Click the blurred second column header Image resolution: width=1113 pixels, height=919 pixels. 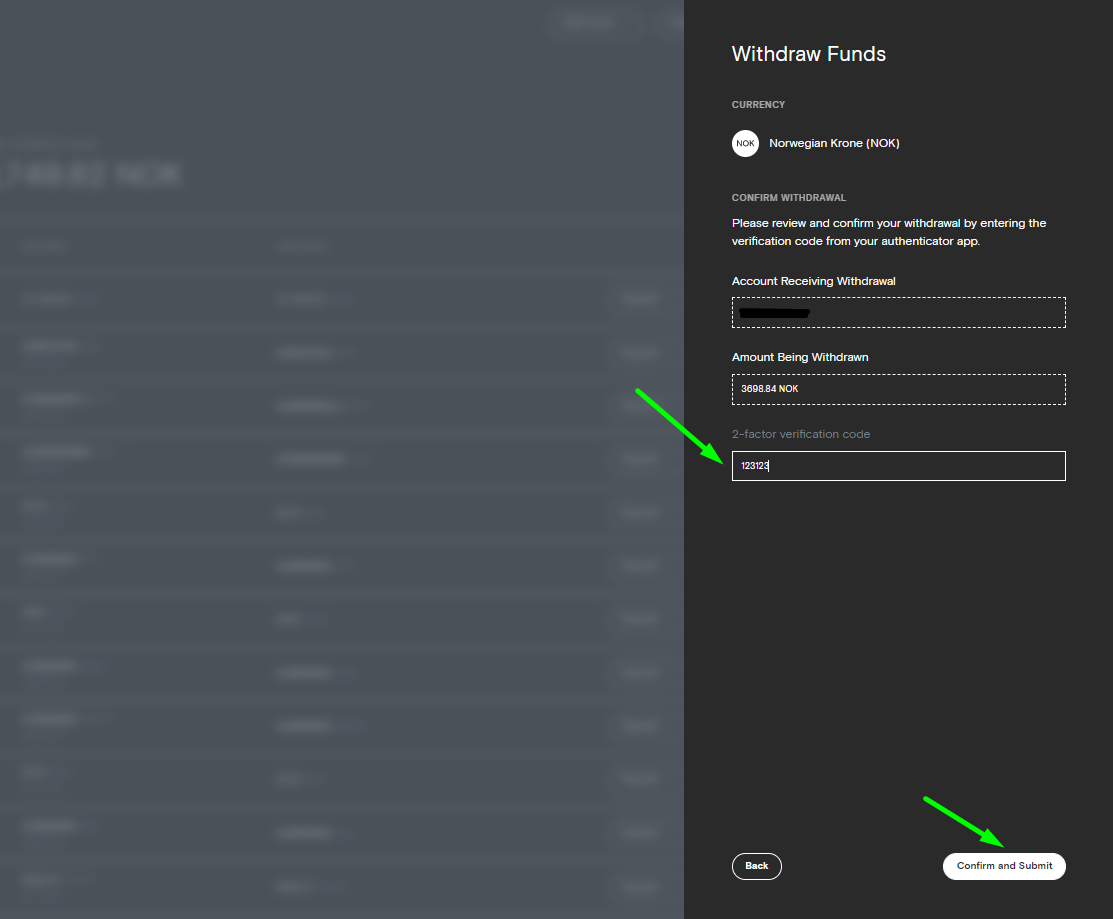click(x=301, y=246)
